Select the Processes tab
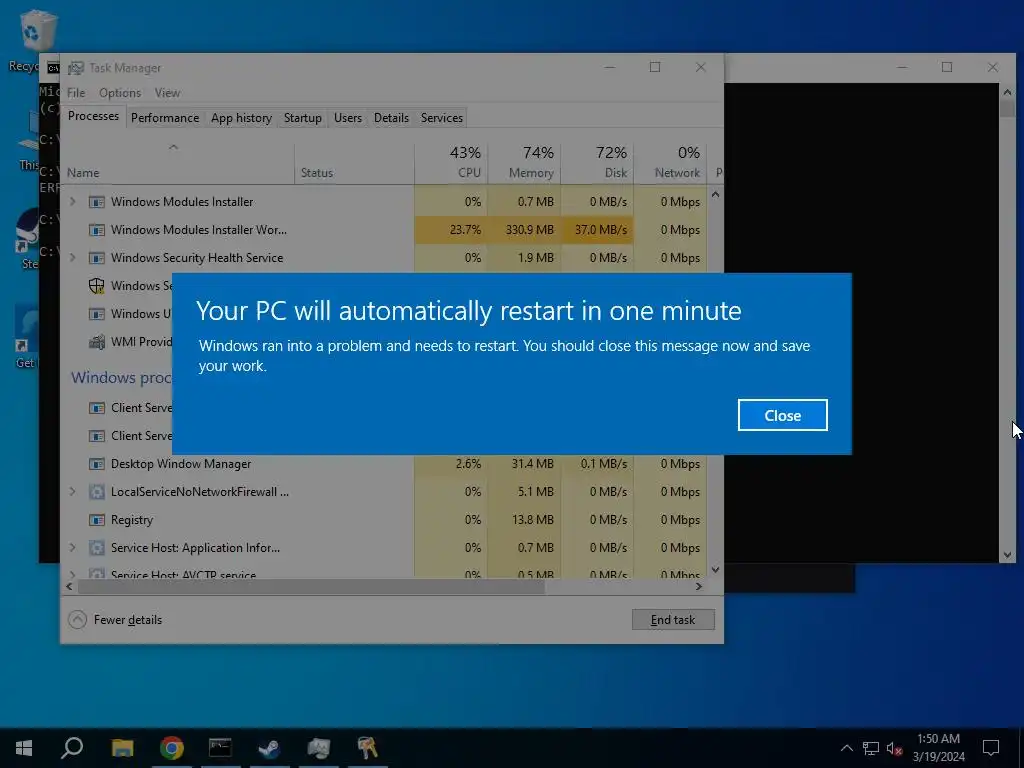The width and height of the screenshot is (1024, 768). pos(93,116)
